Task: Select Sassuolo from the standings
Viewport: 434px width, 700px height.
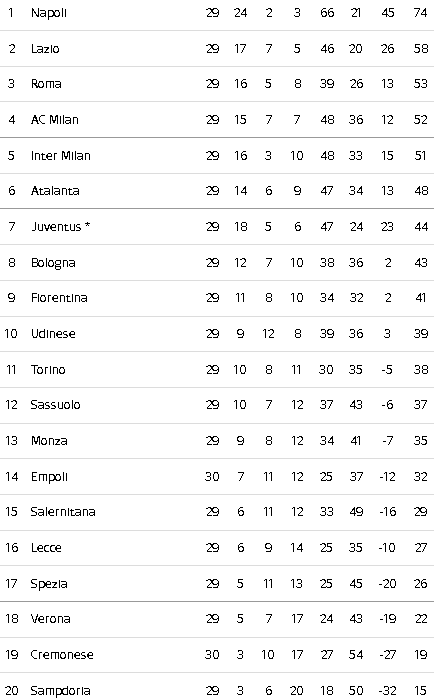Action: pos(55,404)
